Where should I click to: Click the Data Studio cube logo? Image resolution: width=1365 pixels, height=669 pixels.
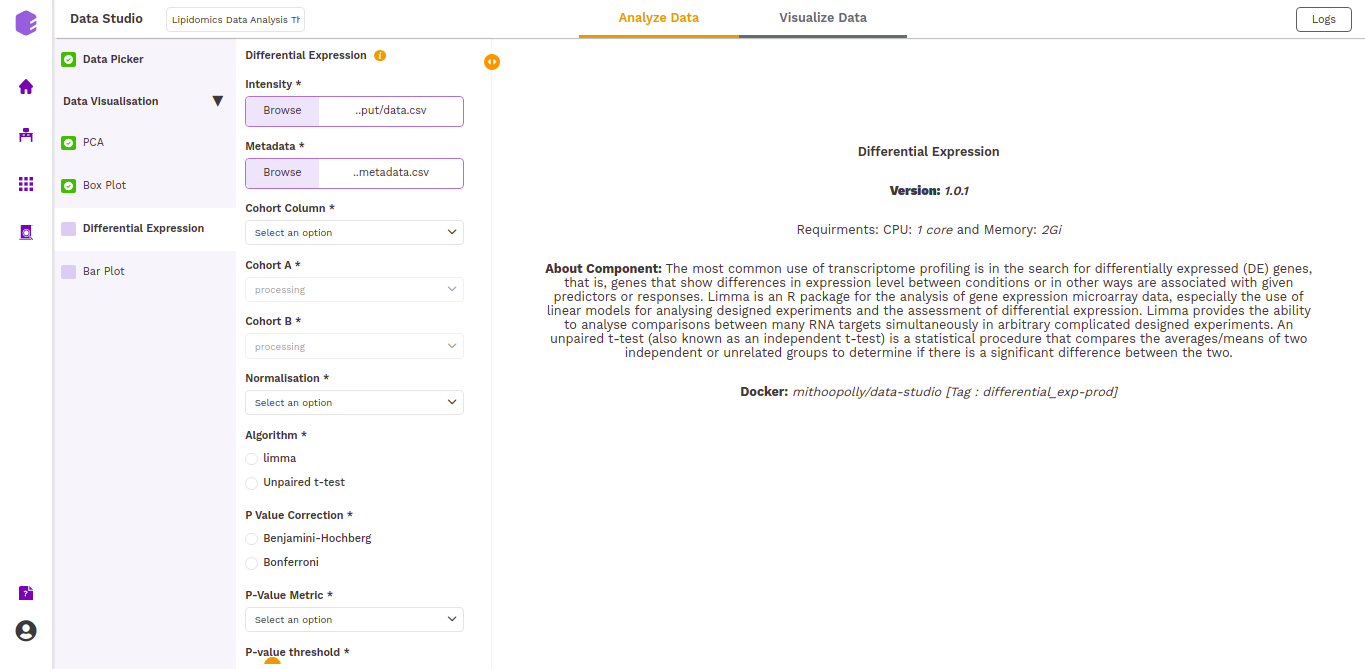pyautogui.click(x=26, y=22)
